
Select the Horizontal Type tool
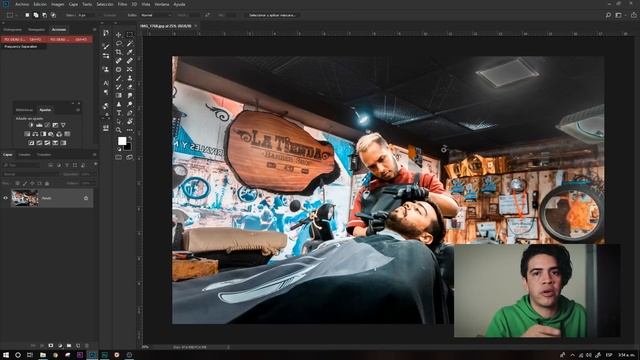click(x=118, y=113)
